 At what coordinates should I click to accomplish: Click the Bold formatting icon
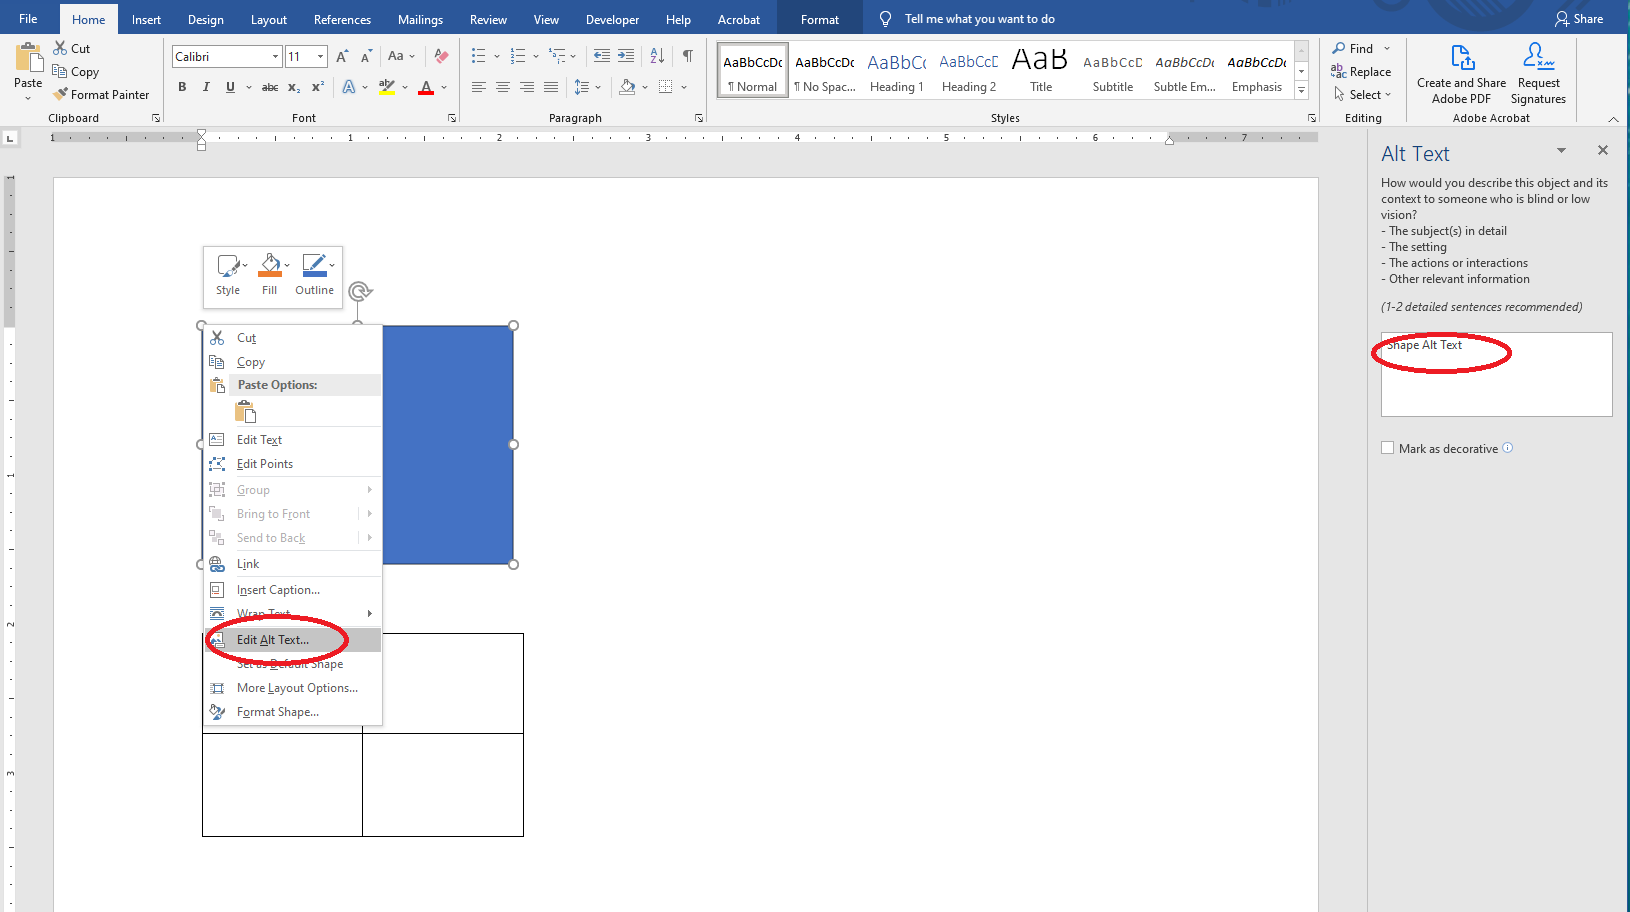pyautogui.click(x=182, y=87)
